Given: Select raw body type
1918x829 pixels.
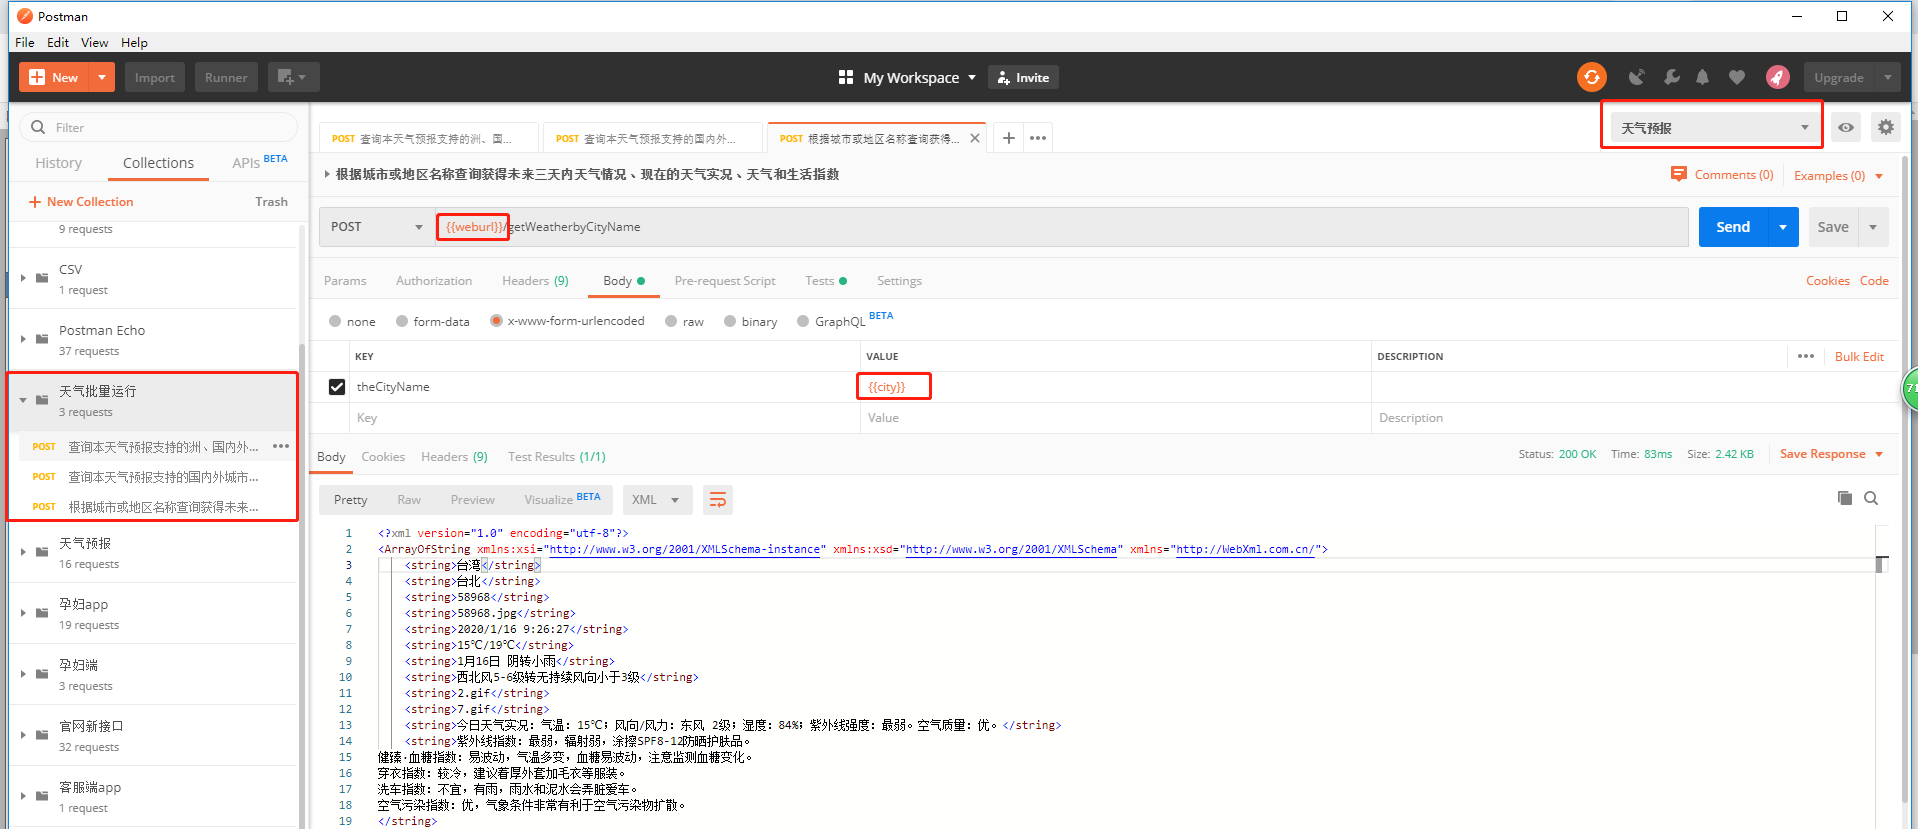Looking at the screenshot, I should click(671, 321).
